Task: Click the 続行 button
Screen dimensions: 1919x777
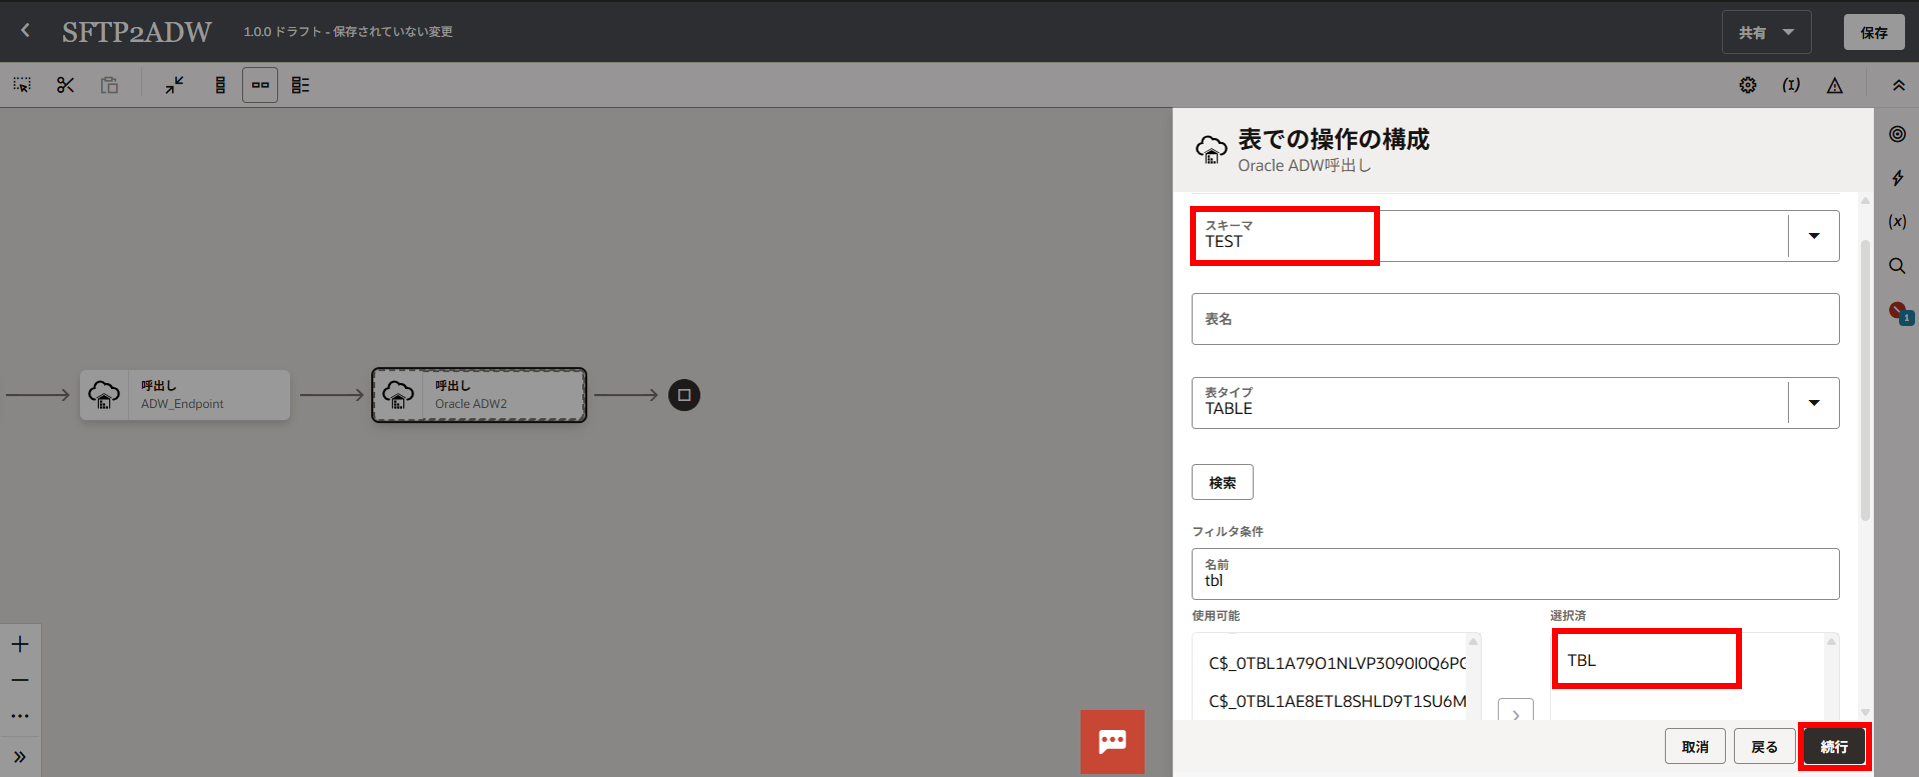Action: click(1834, 747)
